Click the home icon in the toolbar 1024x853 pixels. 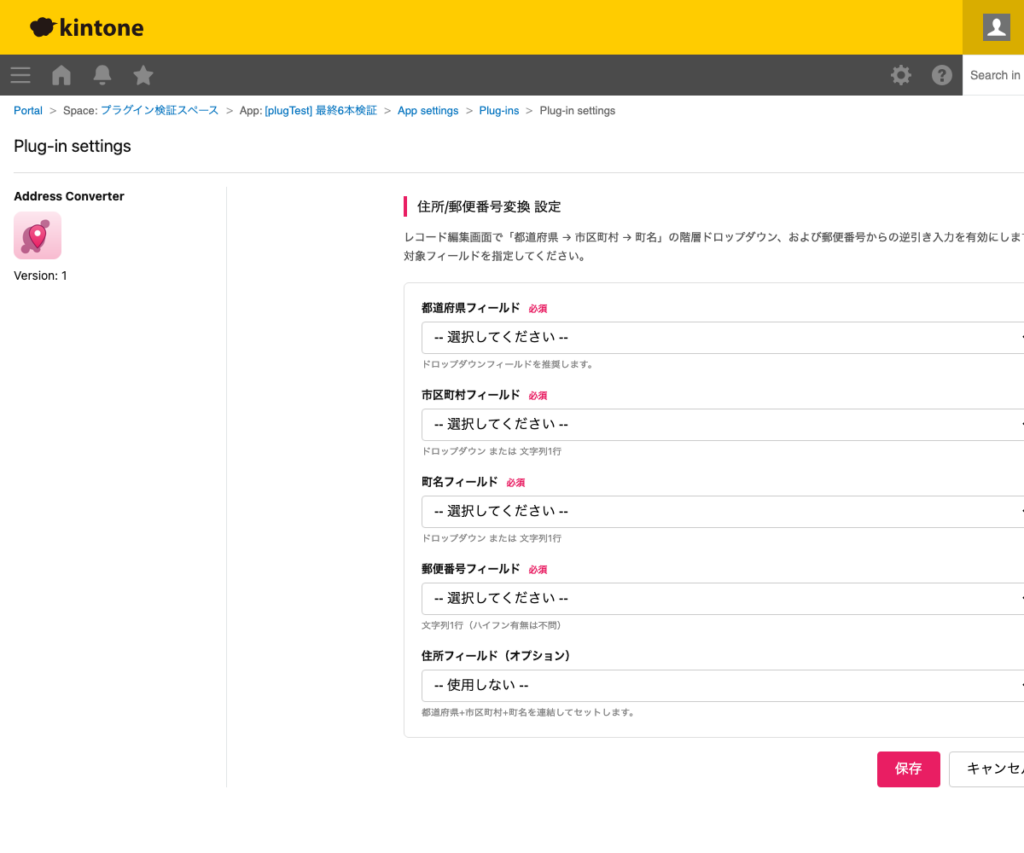[x=60, y=75]
